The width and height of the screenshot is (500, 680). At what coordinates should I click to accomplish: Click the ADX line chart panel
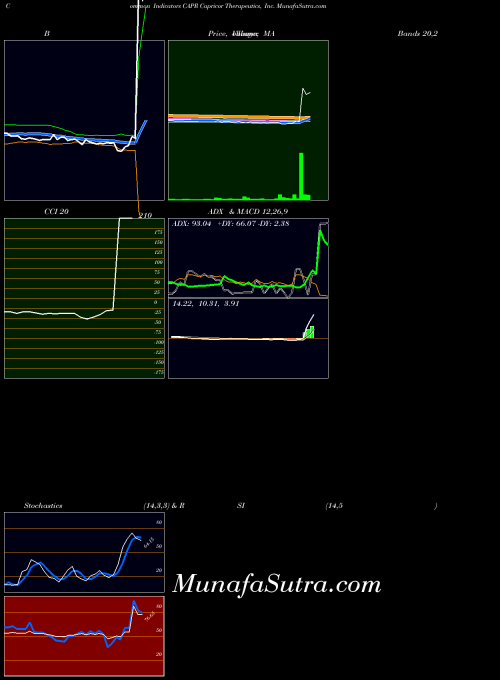coord(248,258)
